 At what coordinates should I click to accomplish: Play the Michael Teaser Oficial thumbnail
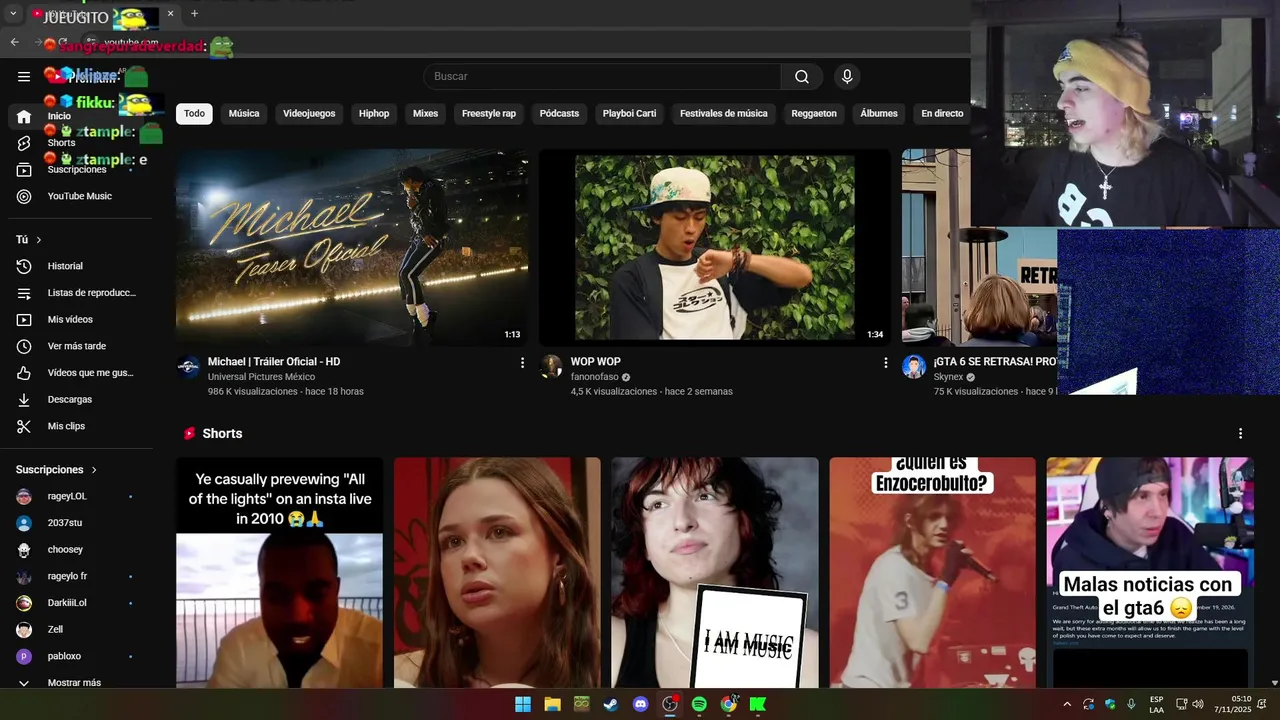click(352, 248)
